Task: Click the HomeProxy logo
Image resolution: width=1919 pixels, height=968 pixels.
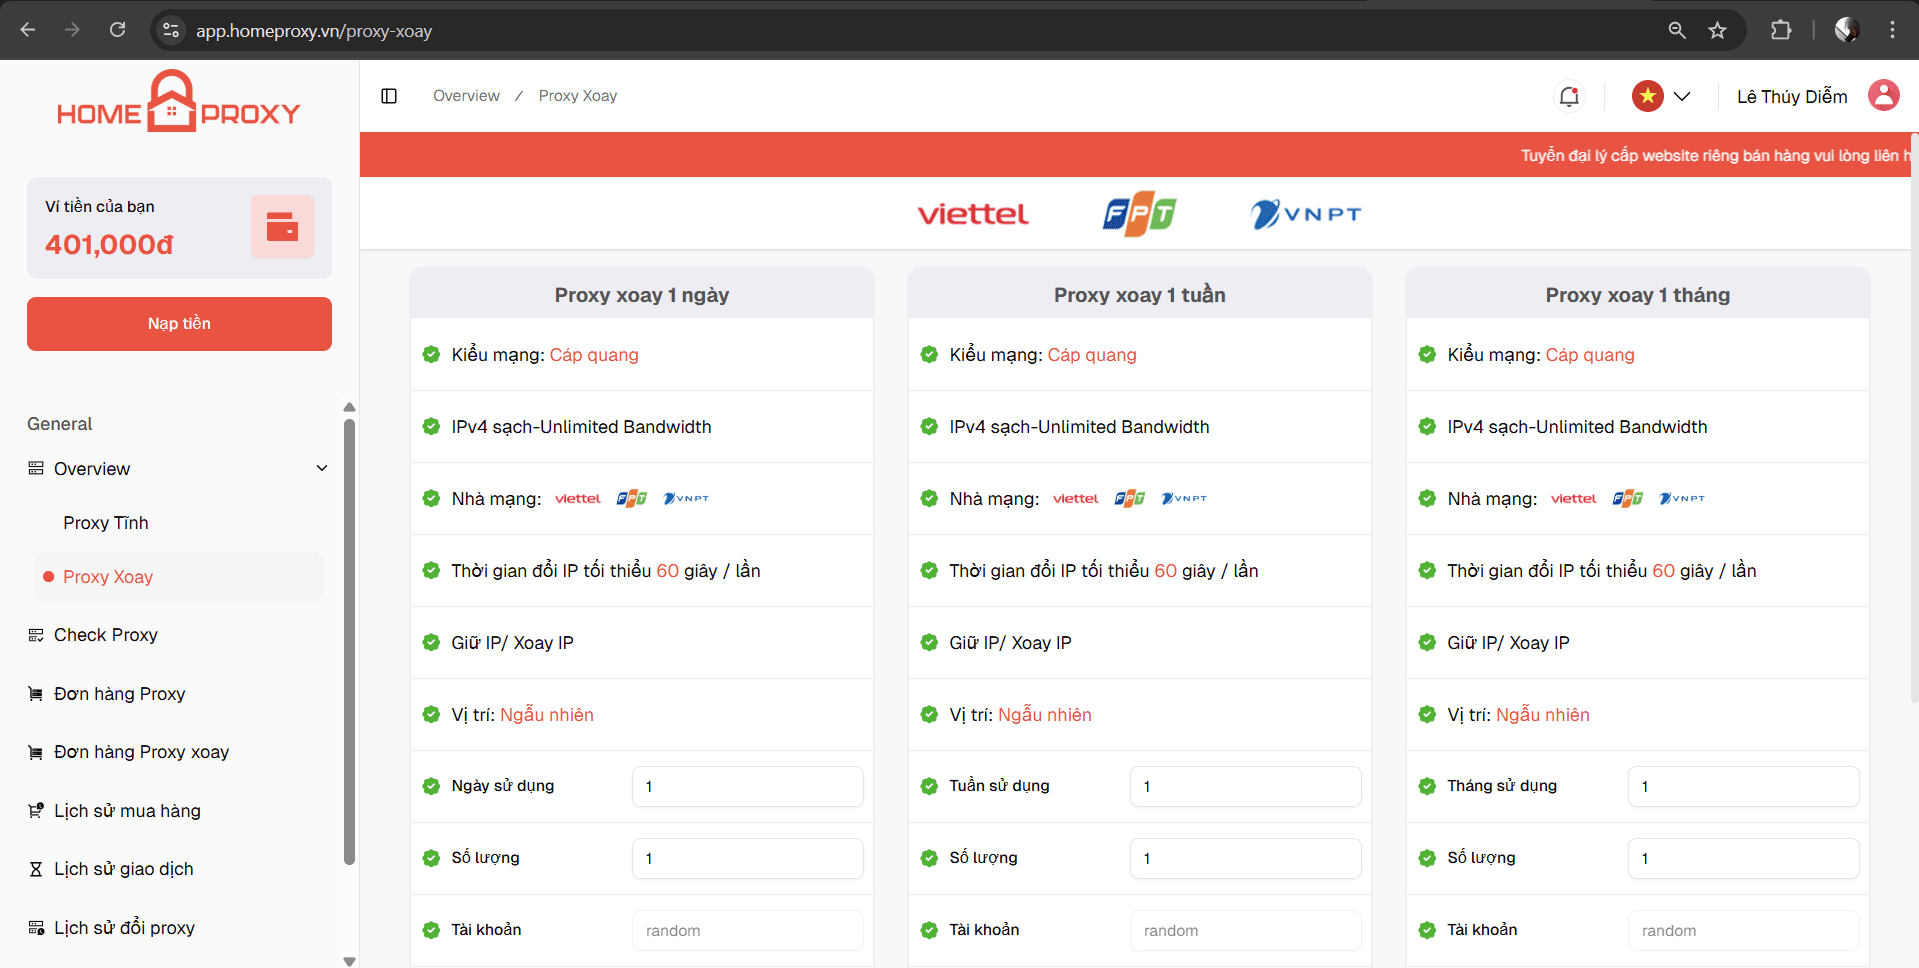Action: tap(178, 103)
